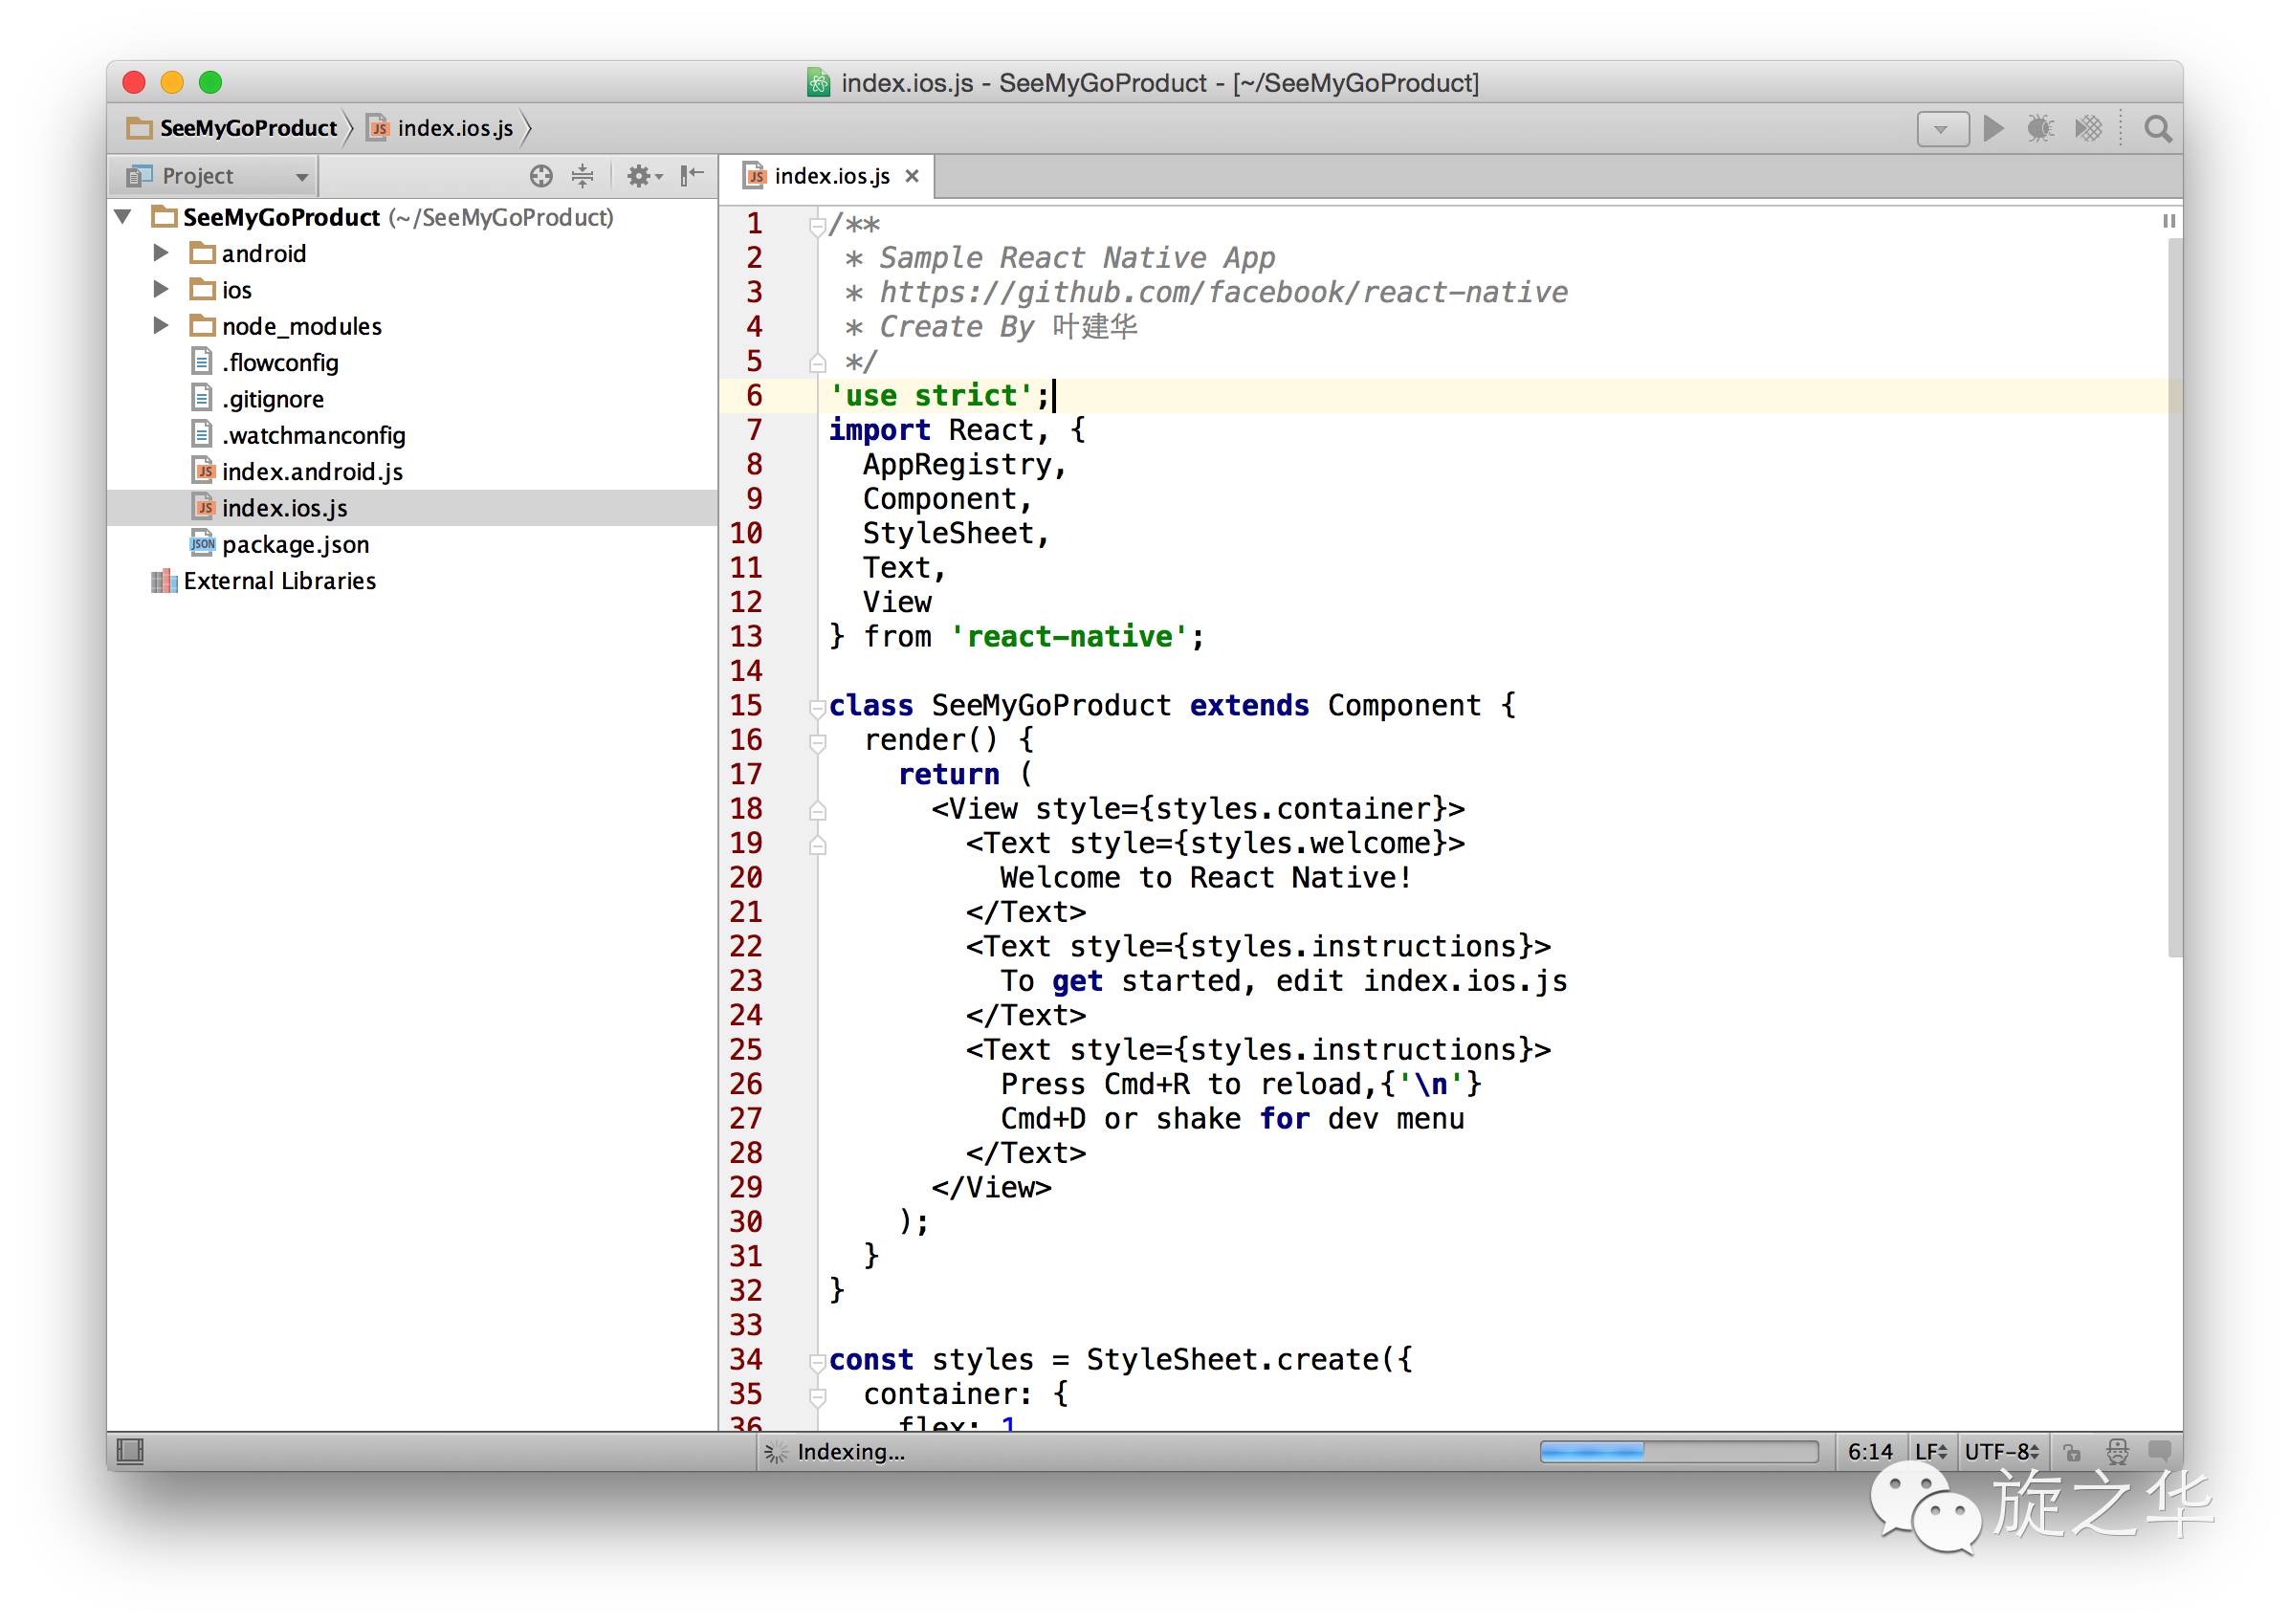Open the run configuration dropdown
The image size is (2290, 1624).
tap(1942, 129)
